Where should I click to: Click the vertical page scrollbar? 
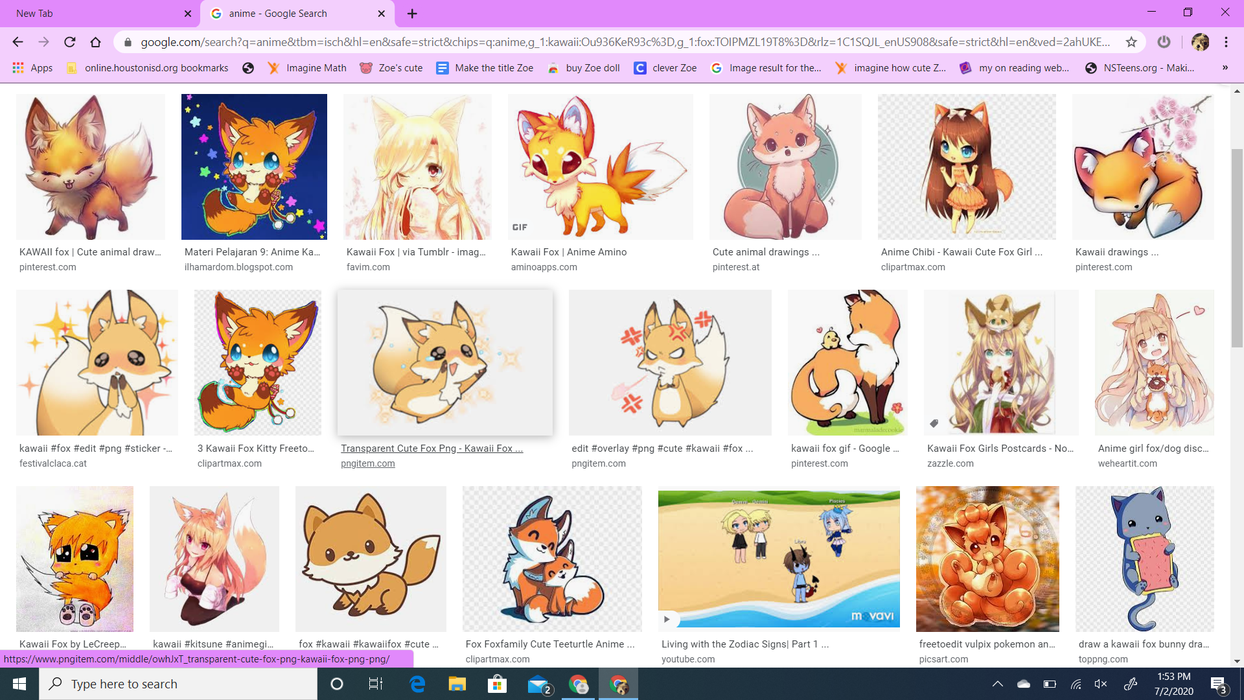click(1237, 250)
